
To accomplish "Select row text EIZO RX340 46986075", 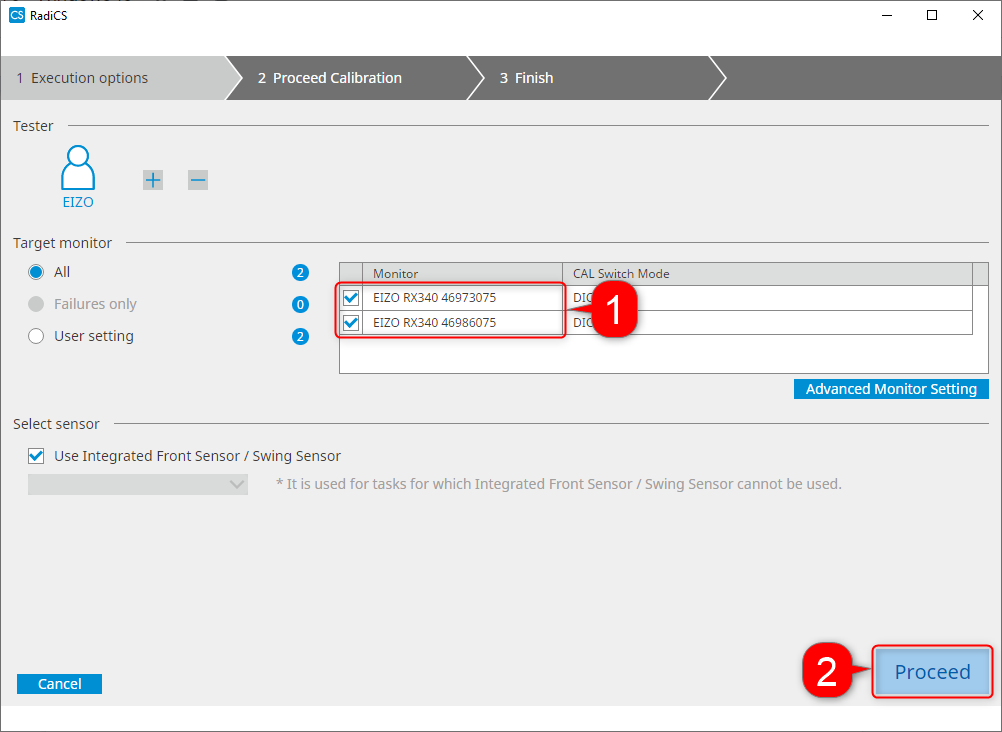I will [435, 323].
